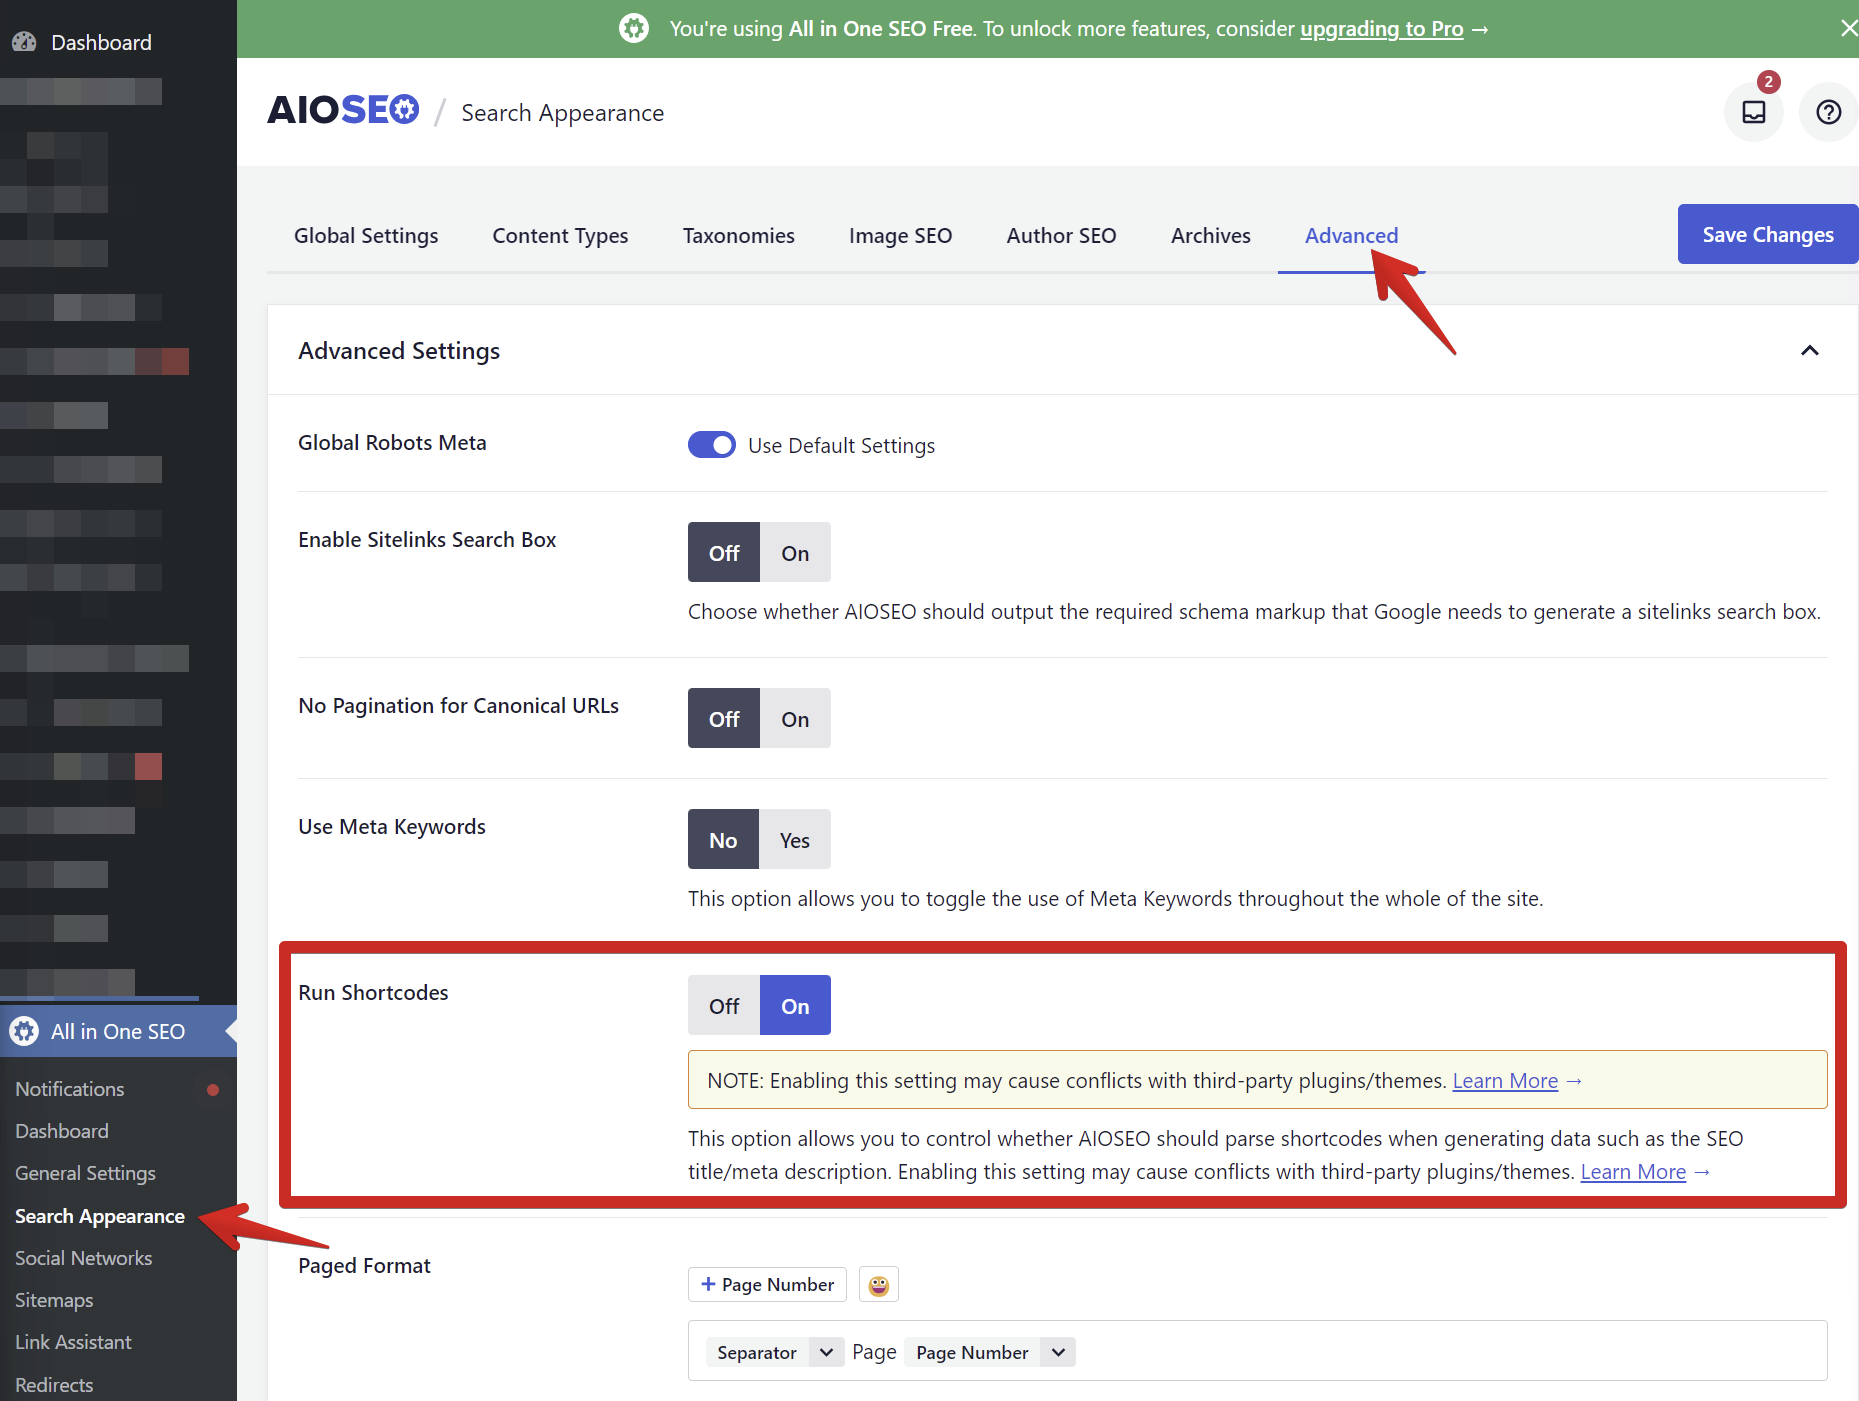
Task: Open Learn More link after shortcodes description
Action: [1632, 1171]
